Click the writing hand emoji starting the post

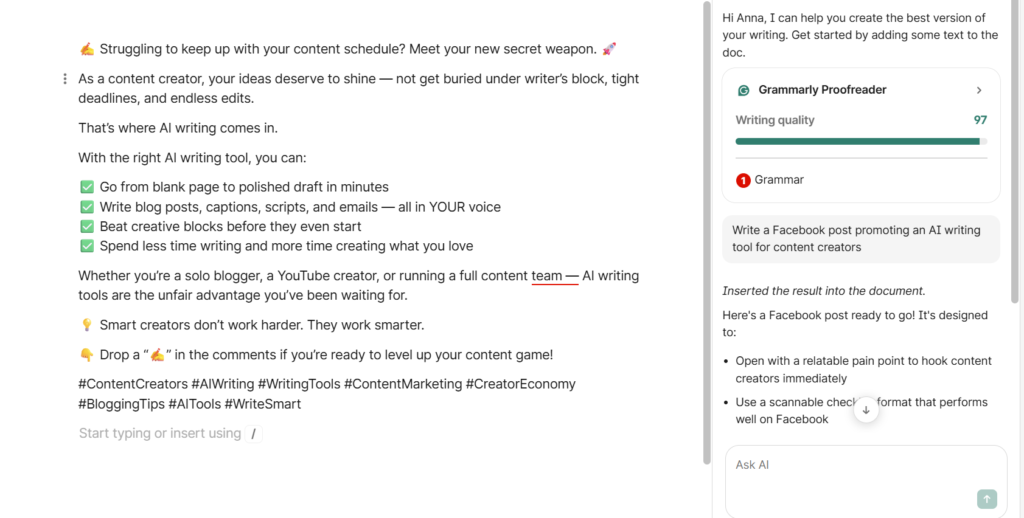click(x=87, y=49)
